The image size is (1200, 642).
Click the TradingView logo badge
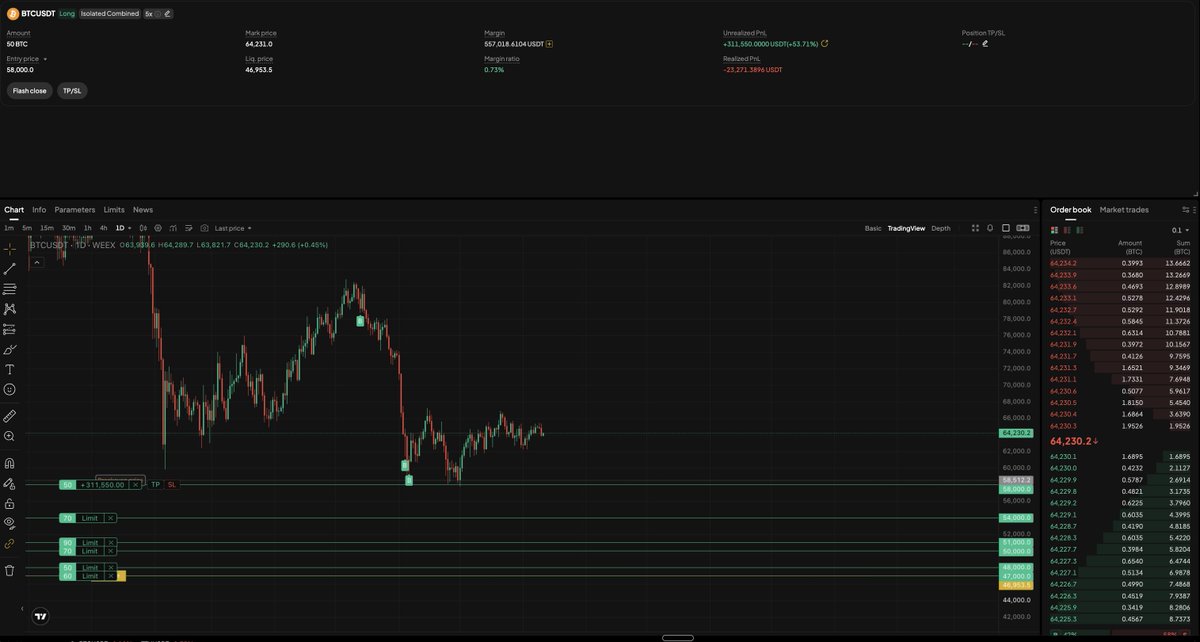(x=41, y=616)
